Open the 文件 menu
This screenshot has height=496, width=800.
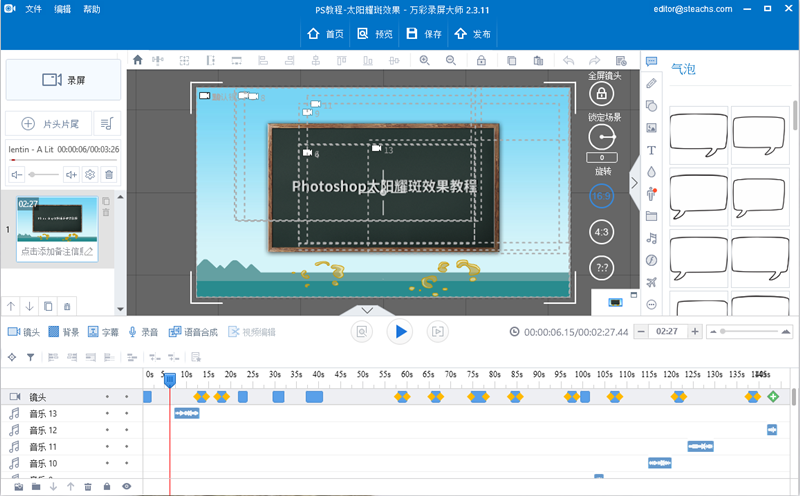[33, 9]
